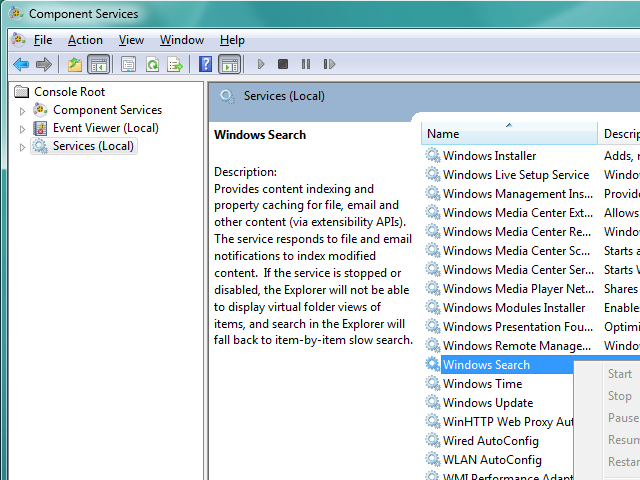Select Windows Management Ins... service

518,193
